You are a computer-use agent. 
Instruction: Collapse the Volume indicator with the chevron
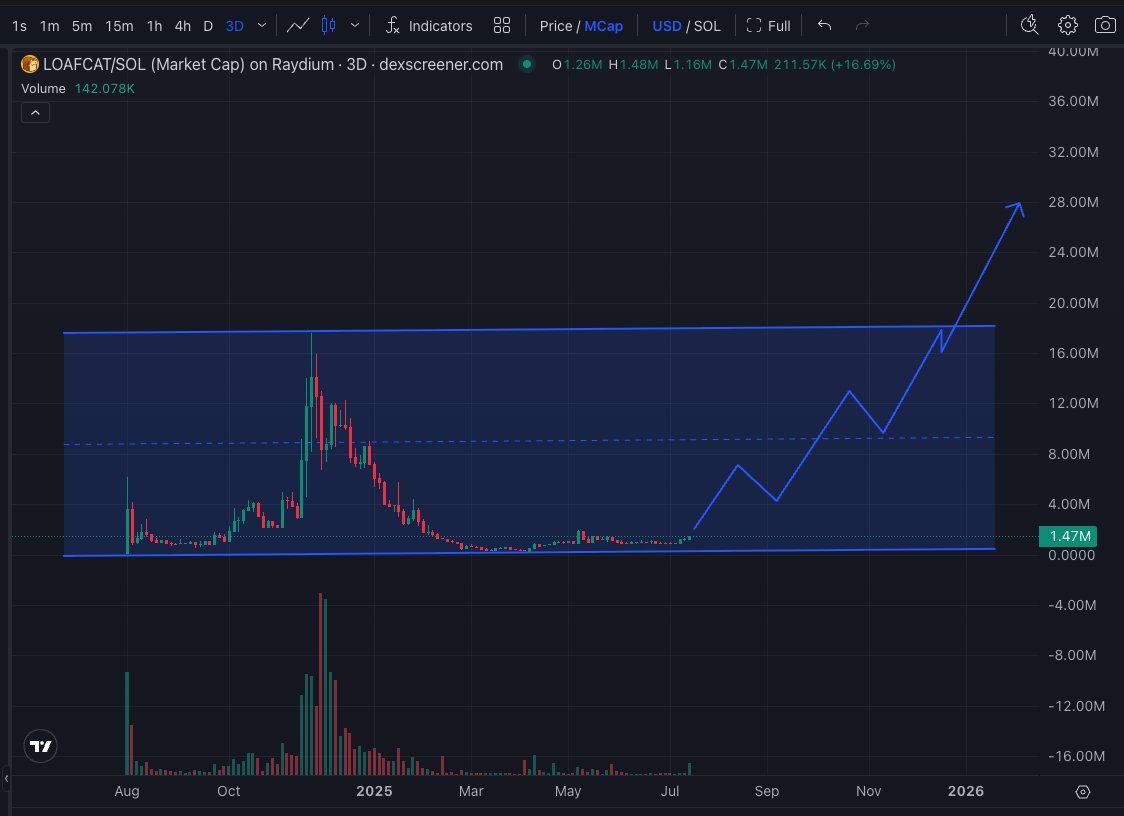tap(35, 112)
